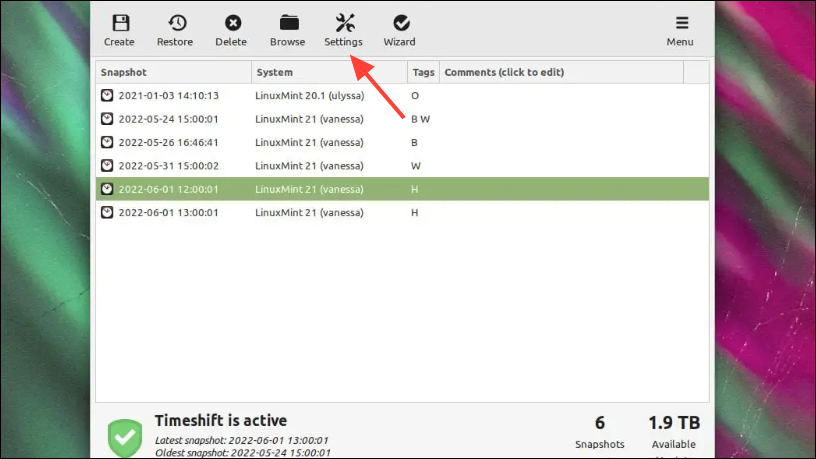
Task: Click clock icon of 2022-06-01 13:00:01 snapshot
Action: click(x=107, y=212)
